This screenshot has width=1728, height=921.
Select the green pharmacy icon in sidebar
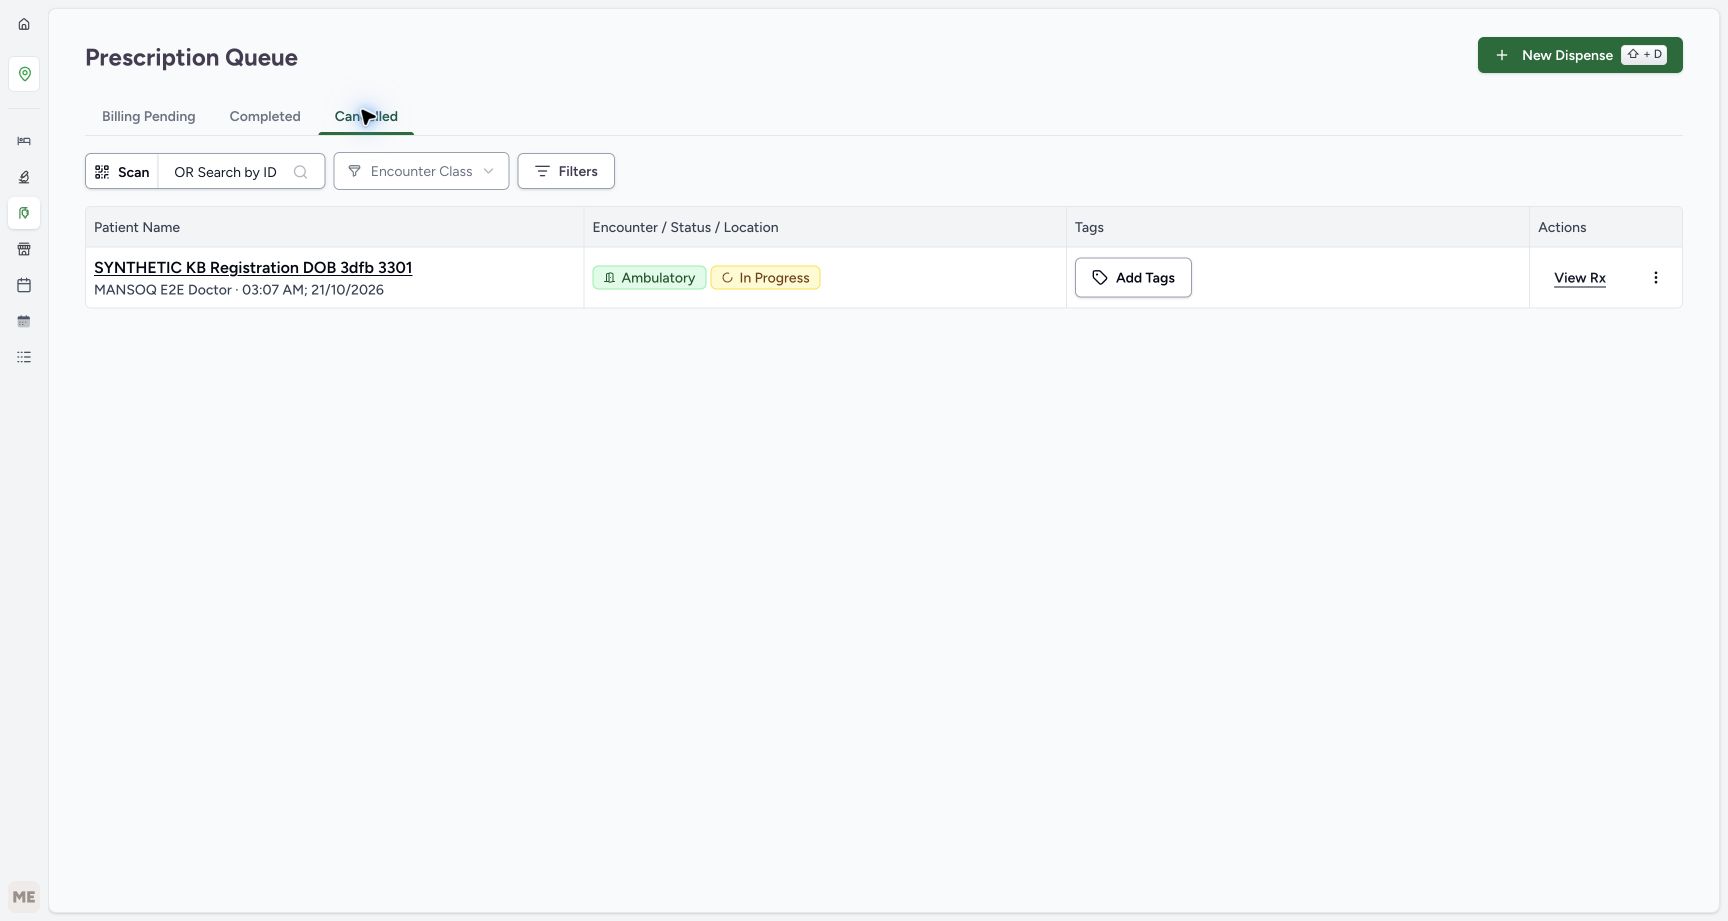point(24,213)
